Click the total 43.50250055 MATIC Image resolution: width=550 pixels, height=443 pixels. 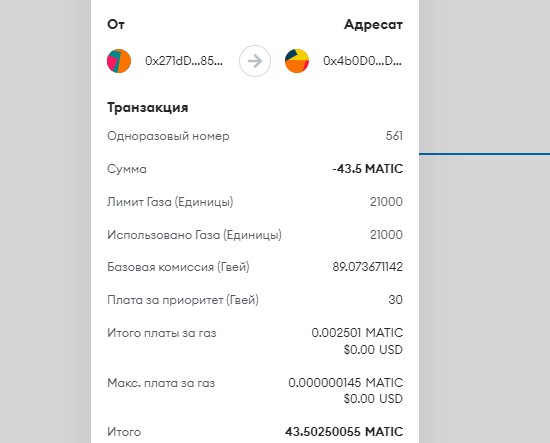coord(344,432)
